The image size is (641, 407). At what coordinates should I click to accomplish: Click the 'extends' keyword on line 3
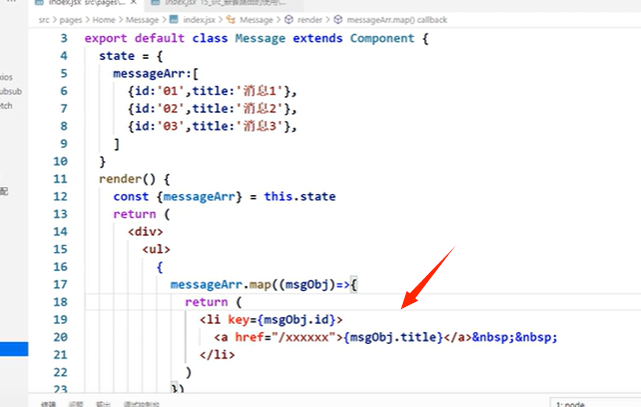click(318, 38)
